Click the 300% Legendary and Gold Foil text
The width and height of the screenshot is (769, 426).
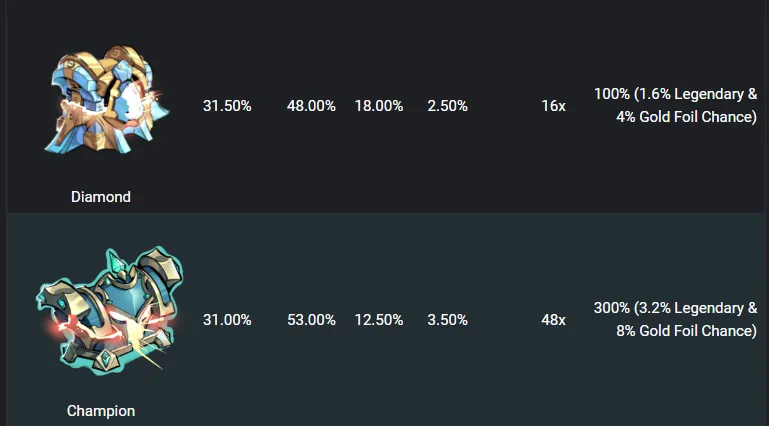pos(676,319)
